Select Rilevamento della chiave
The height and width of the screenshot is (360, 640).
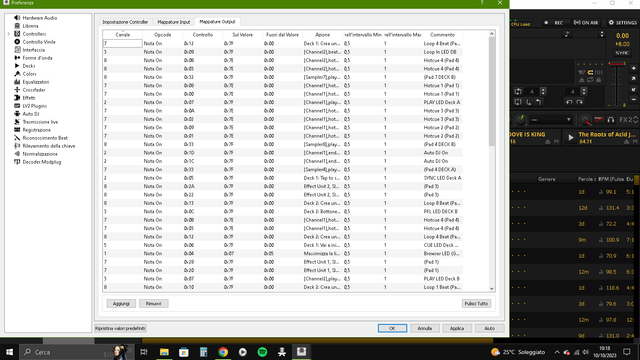coord(44,146)
